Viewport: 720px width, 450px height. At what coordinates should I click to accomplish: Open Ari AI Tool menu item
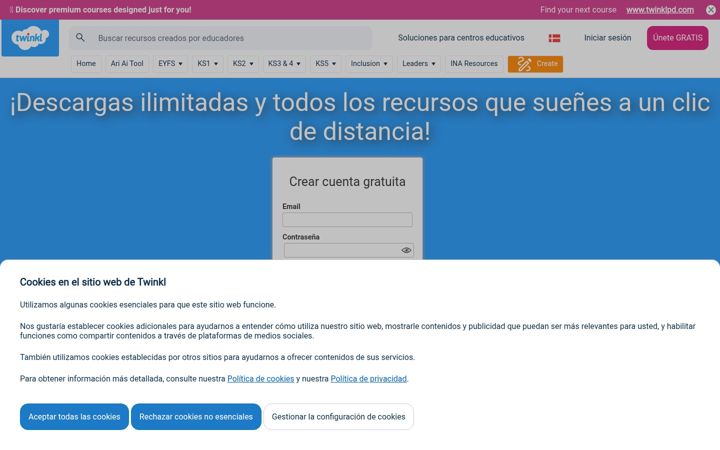pos(127,63)
